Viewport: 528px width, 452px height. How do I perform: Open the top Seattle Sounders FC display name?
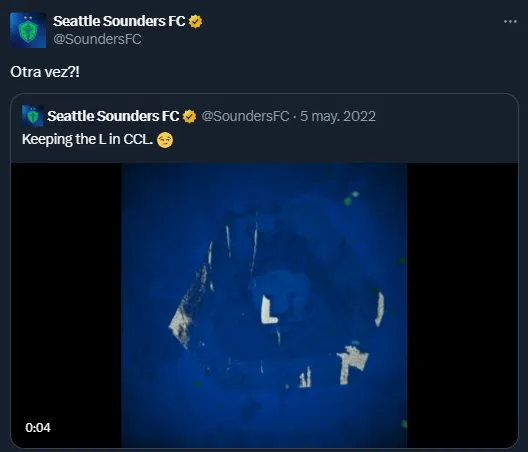[x=119, y=21]
